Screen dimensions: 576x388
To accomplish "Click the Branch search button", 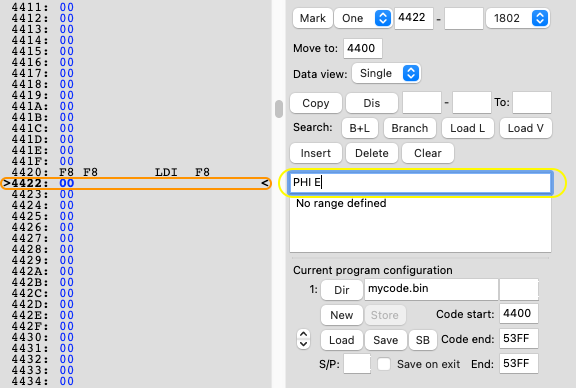I will 410,128.
